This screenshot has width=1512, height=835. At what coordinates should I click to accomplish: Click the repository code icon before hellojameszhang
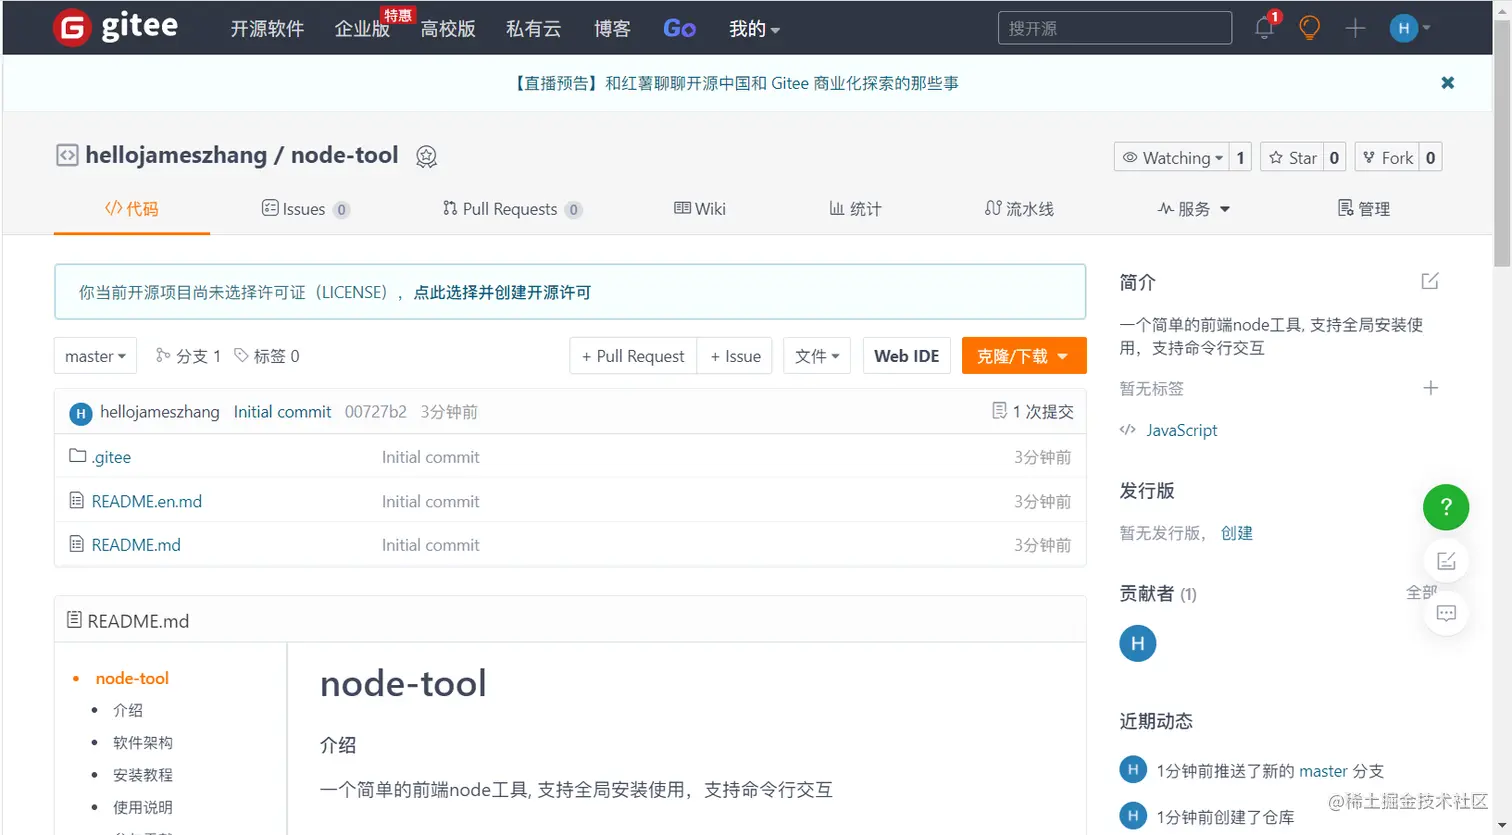(x=67, y=156)
